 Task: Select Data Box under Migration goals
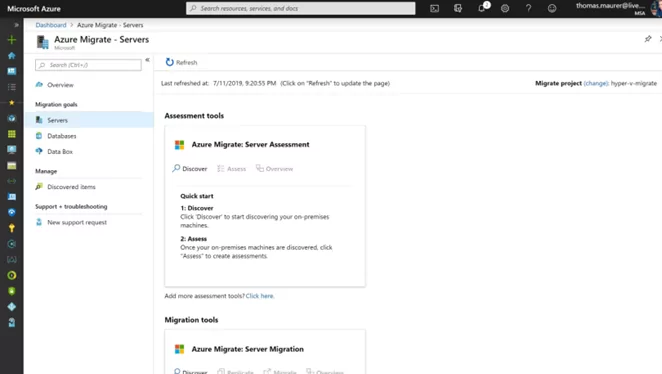60,152
